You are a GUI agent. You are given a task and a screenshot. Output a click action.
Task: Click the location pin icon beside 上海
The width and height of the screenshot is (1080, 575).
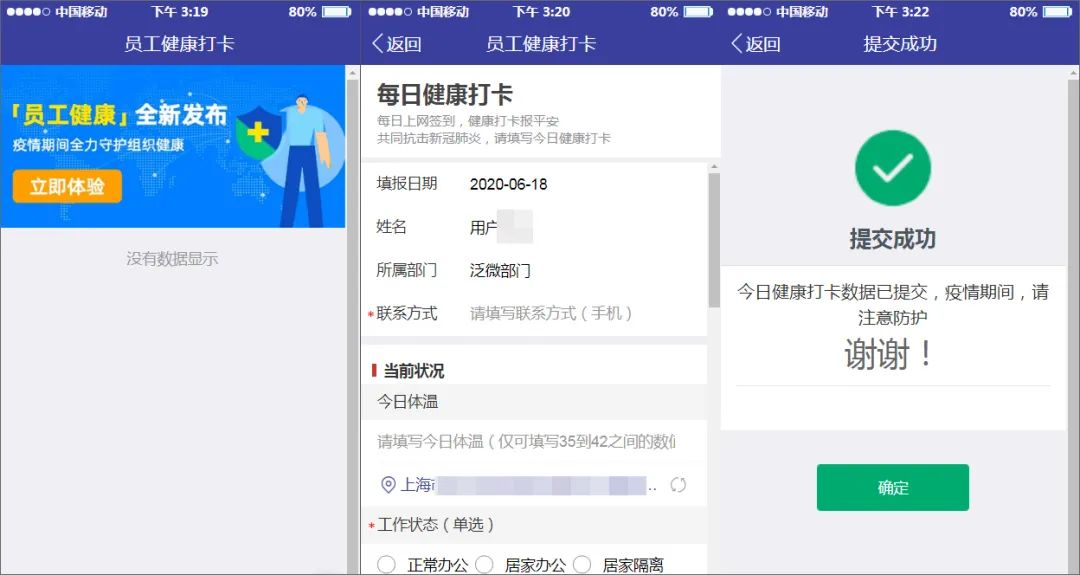point(388,485)
